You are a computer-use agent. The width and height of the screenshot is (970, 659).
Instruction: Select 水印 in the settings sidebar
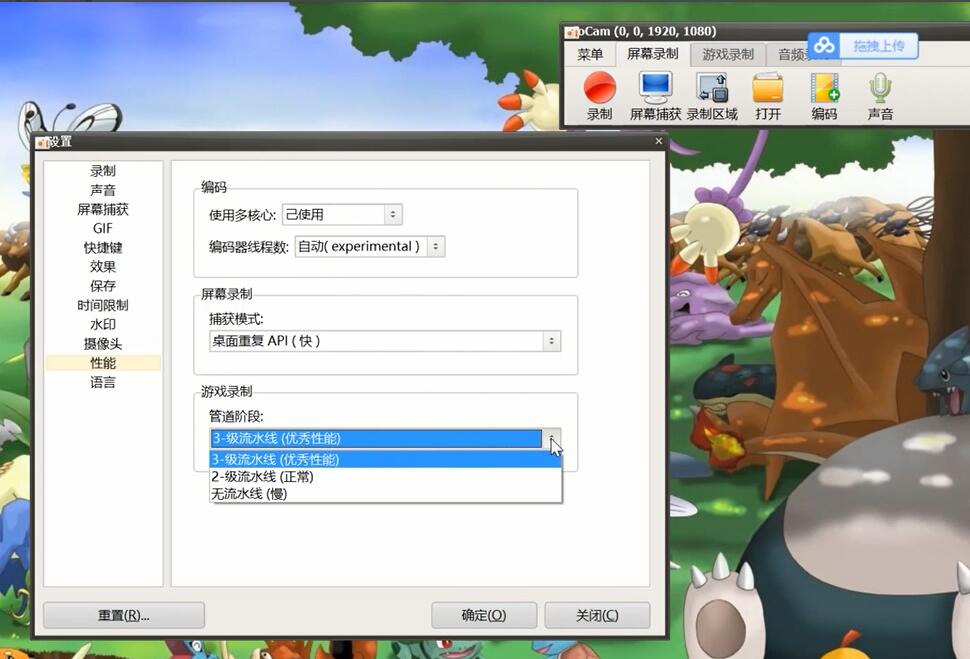(x=103, y=324)
